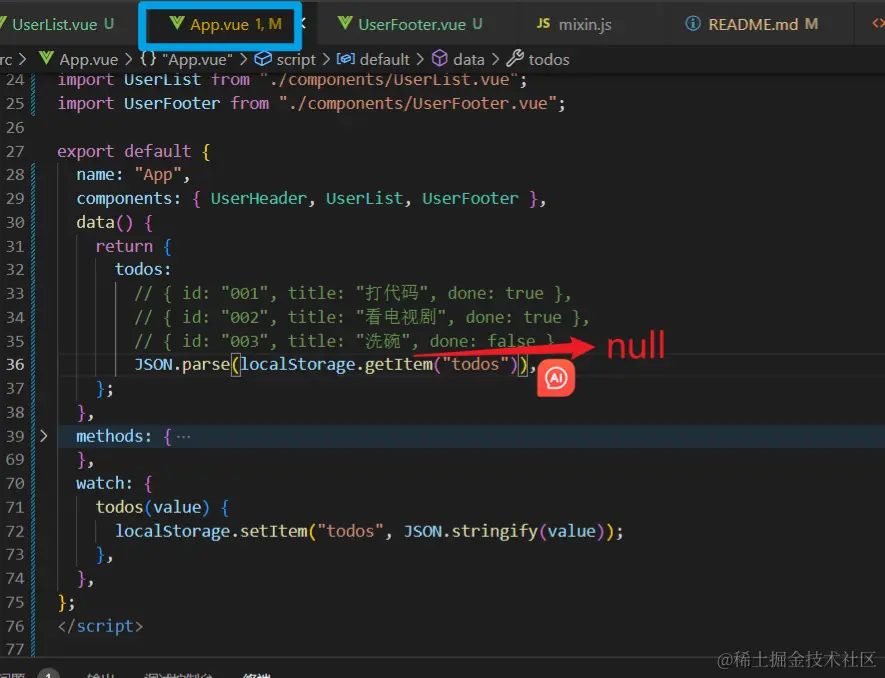The width and height of the screenshot is (885, 678).
Task: Click "./components/UserFooter.vue" import path
Action: tap(418, 103)
